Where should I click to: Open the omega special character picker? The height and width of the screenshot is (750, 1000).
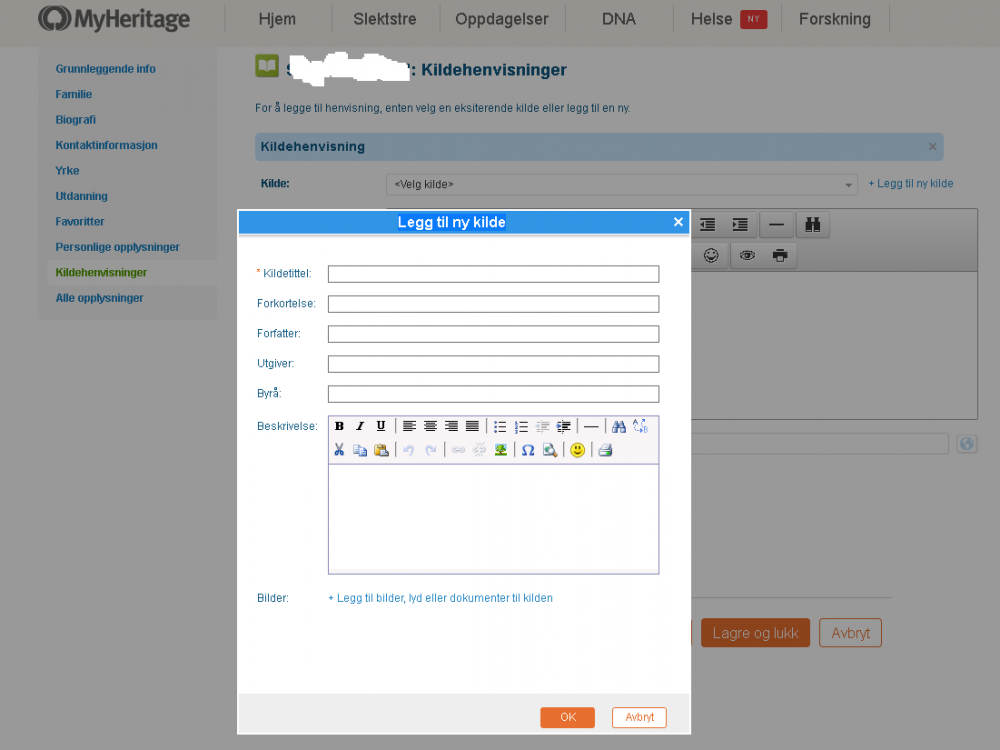click(x=528, y=450)
